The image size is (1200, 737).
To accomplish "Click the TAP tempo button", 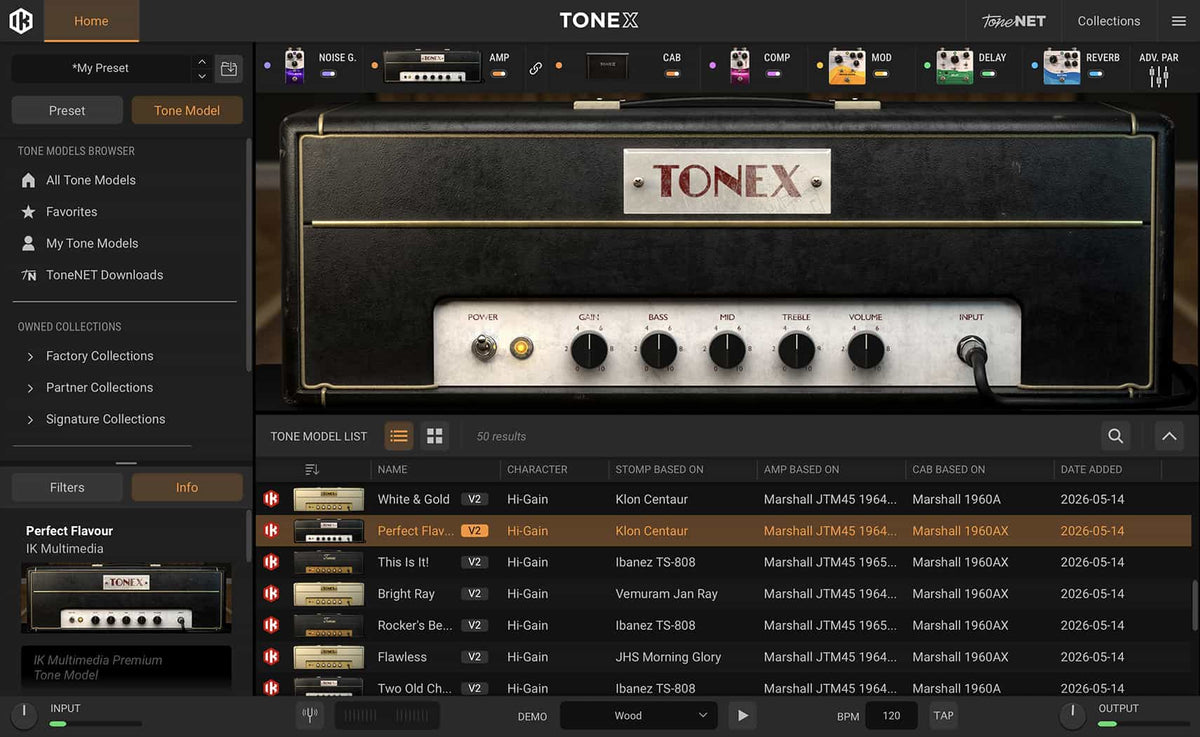I will click(x=943, y=715).
